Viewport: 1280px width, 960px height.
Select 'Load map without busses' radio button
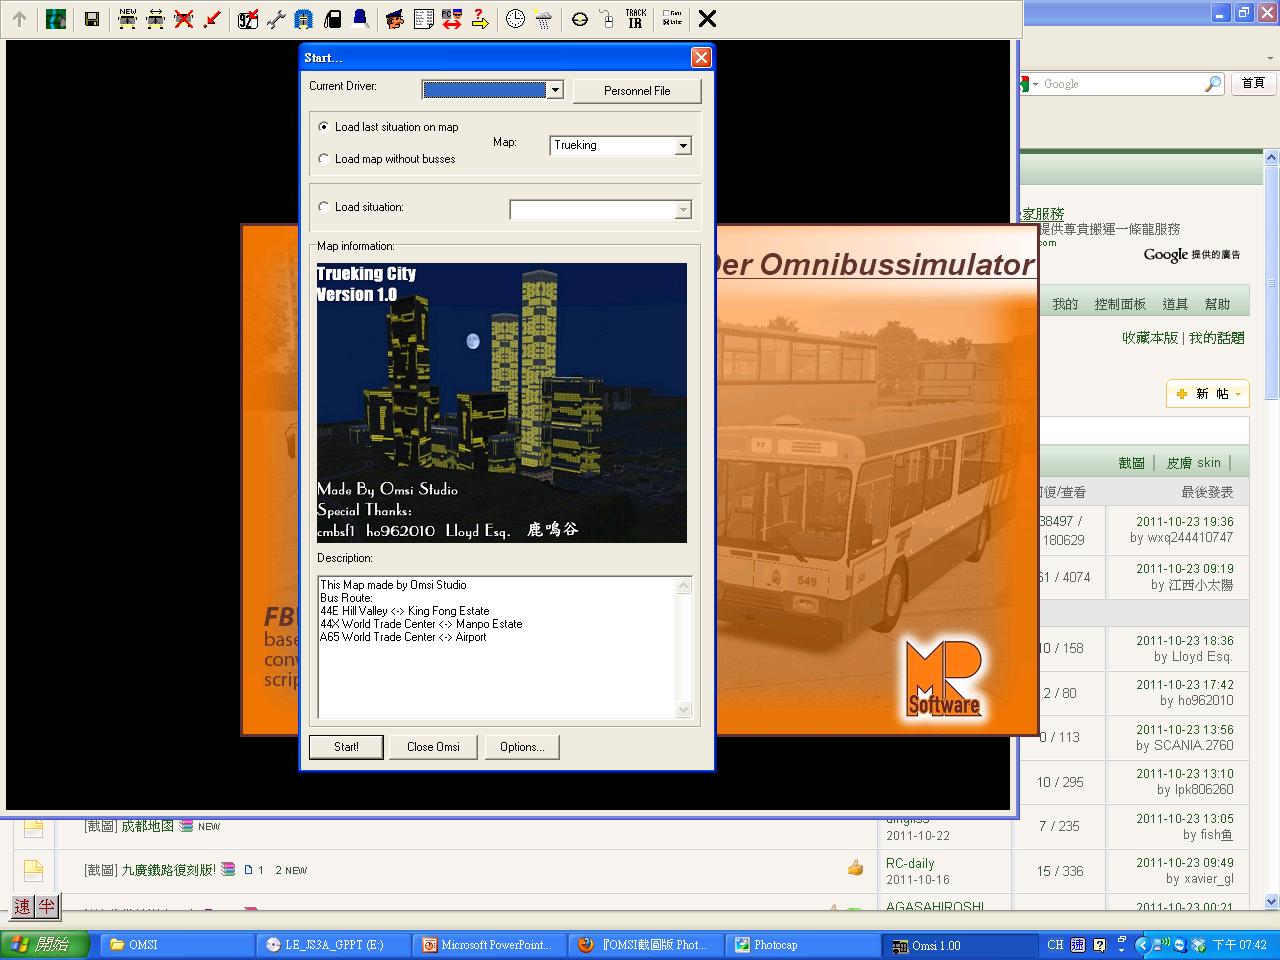pos(324,159)
